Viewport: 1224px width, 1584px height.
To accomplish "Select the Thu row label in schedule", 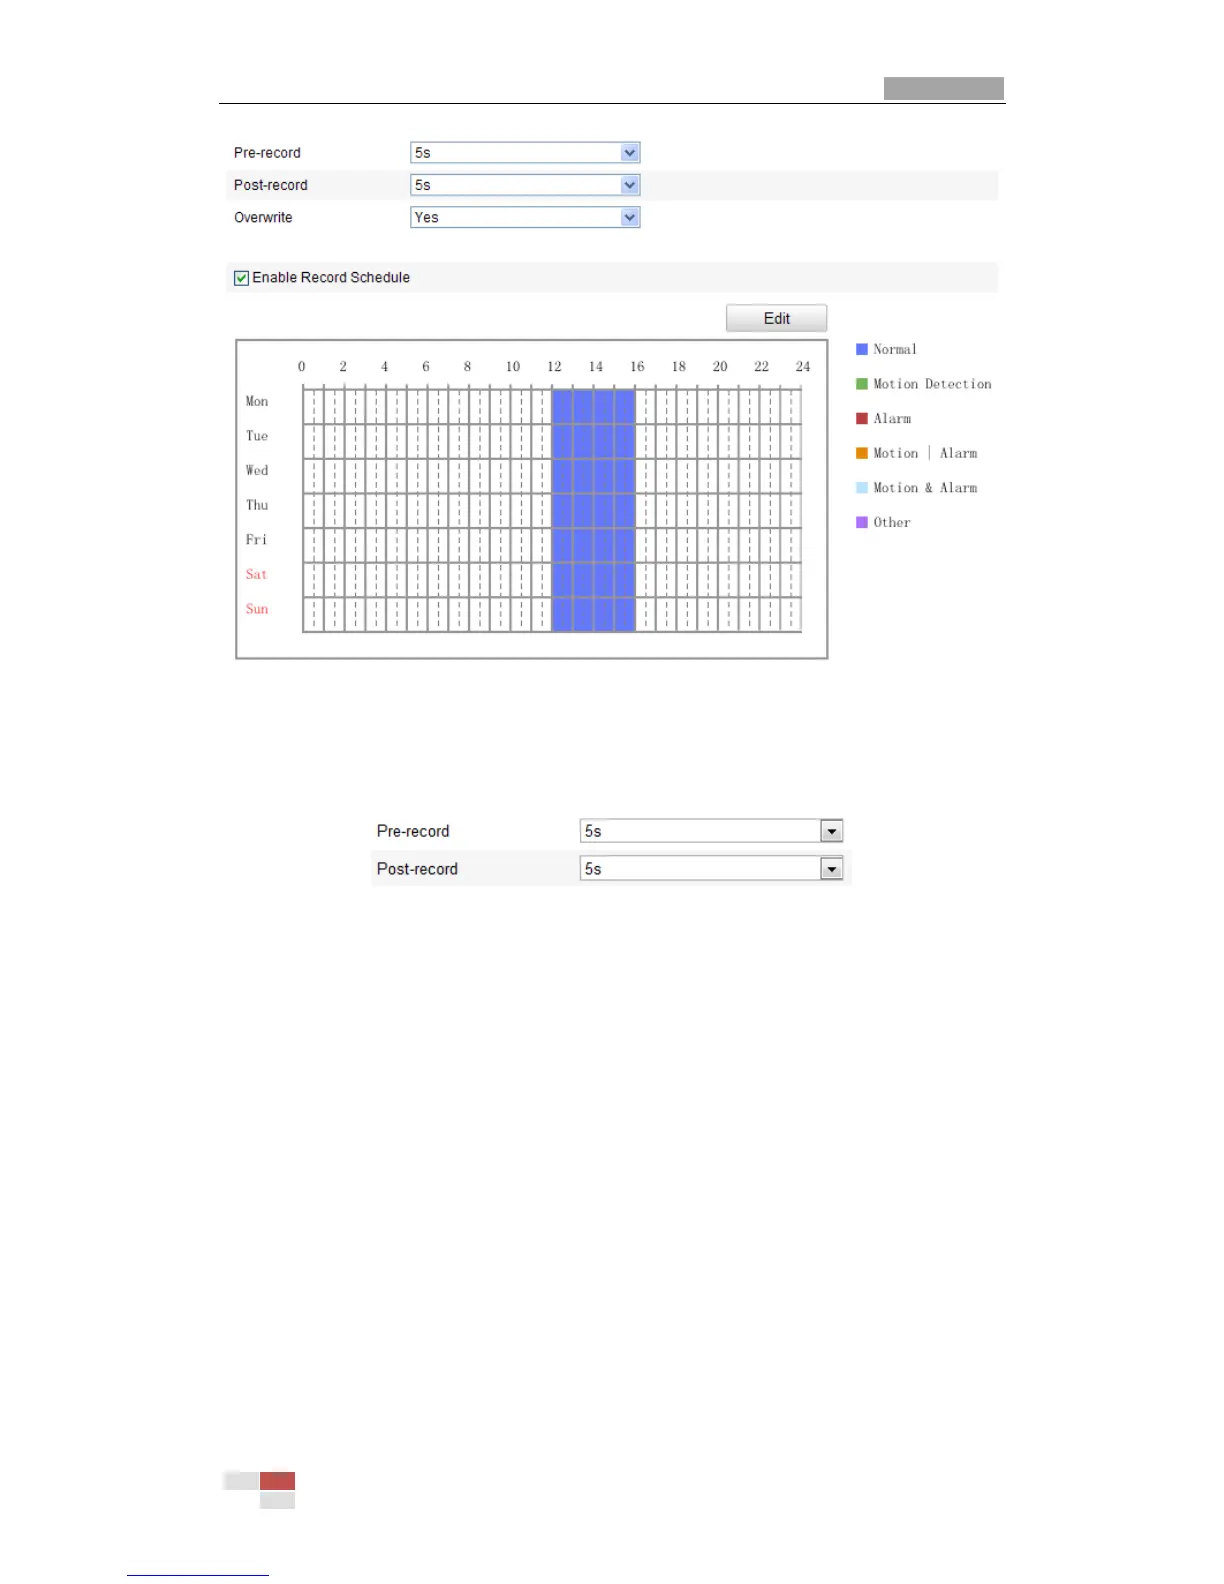I will point(257,505).
